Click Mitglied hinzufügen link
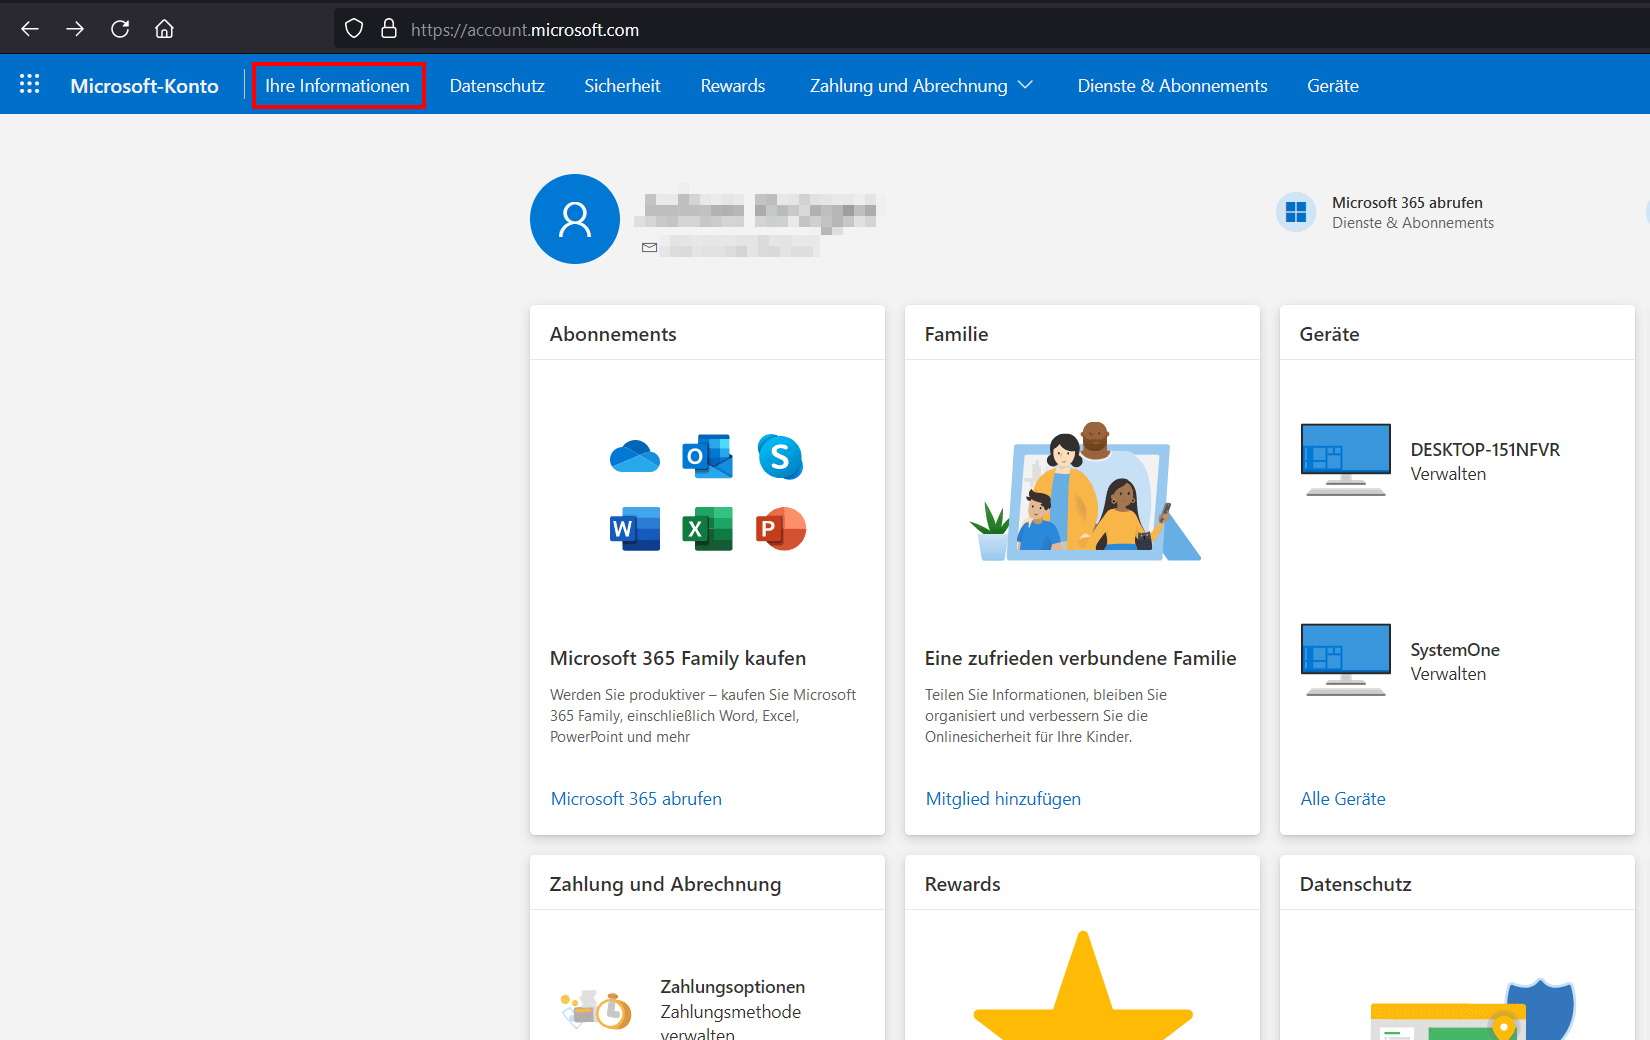The width and height of the screenshot is (1650, 1040). pos(1003,798)
